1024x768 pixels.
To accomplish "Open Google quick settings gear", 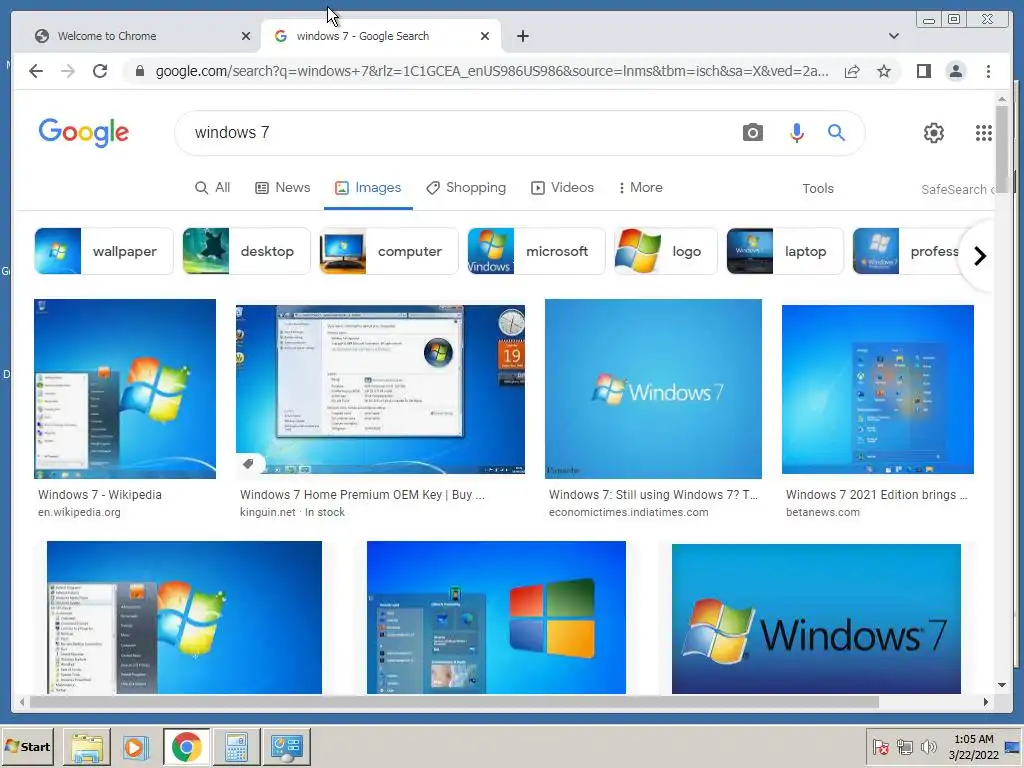I will pos(934,133).
